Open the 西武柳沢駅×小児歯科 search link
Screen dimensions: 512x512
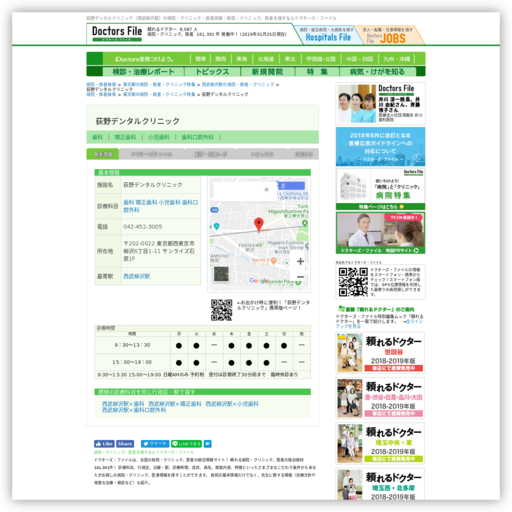point(232,404)
